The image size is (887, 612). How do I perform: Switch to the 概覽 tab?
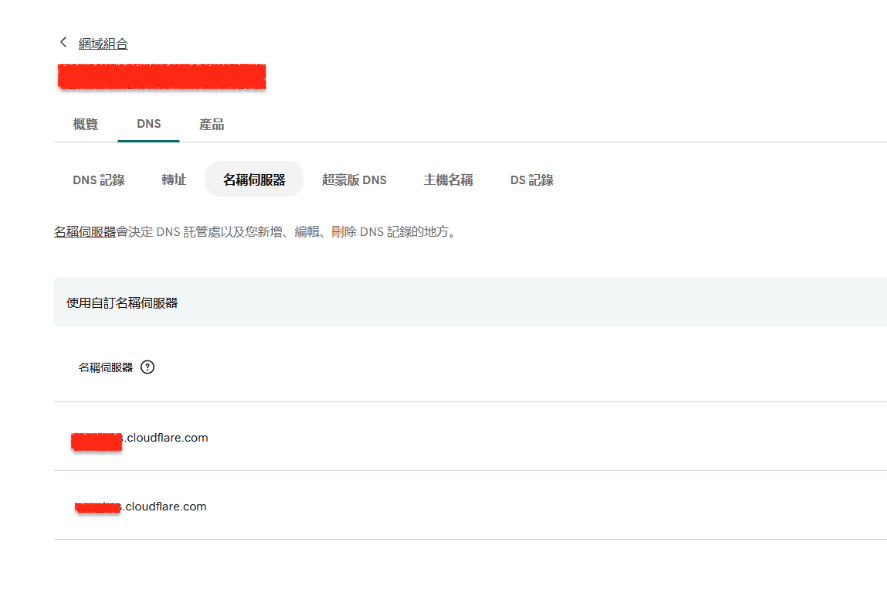click(x=85, y=124)
